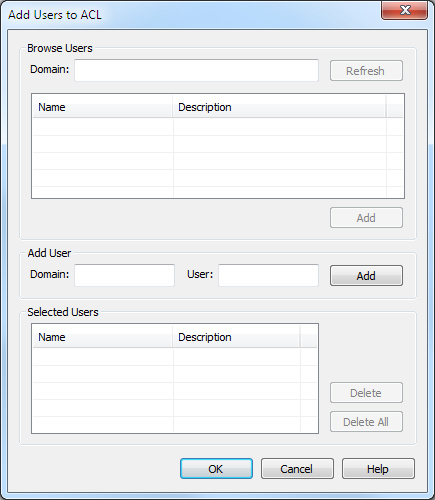
Task: Click the Delete button
Action: tap(366, 393)
